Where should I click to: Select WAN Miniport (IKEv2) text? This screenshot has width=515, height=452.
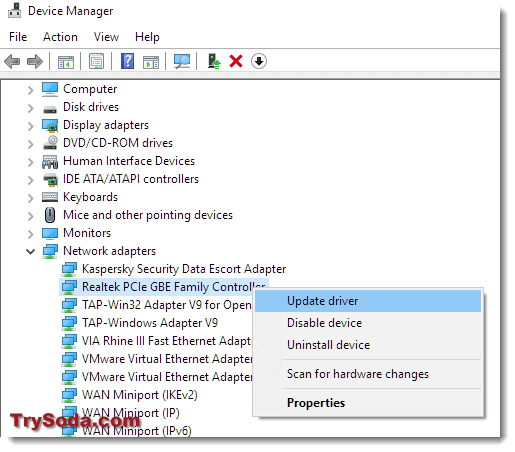pos(140,395)
